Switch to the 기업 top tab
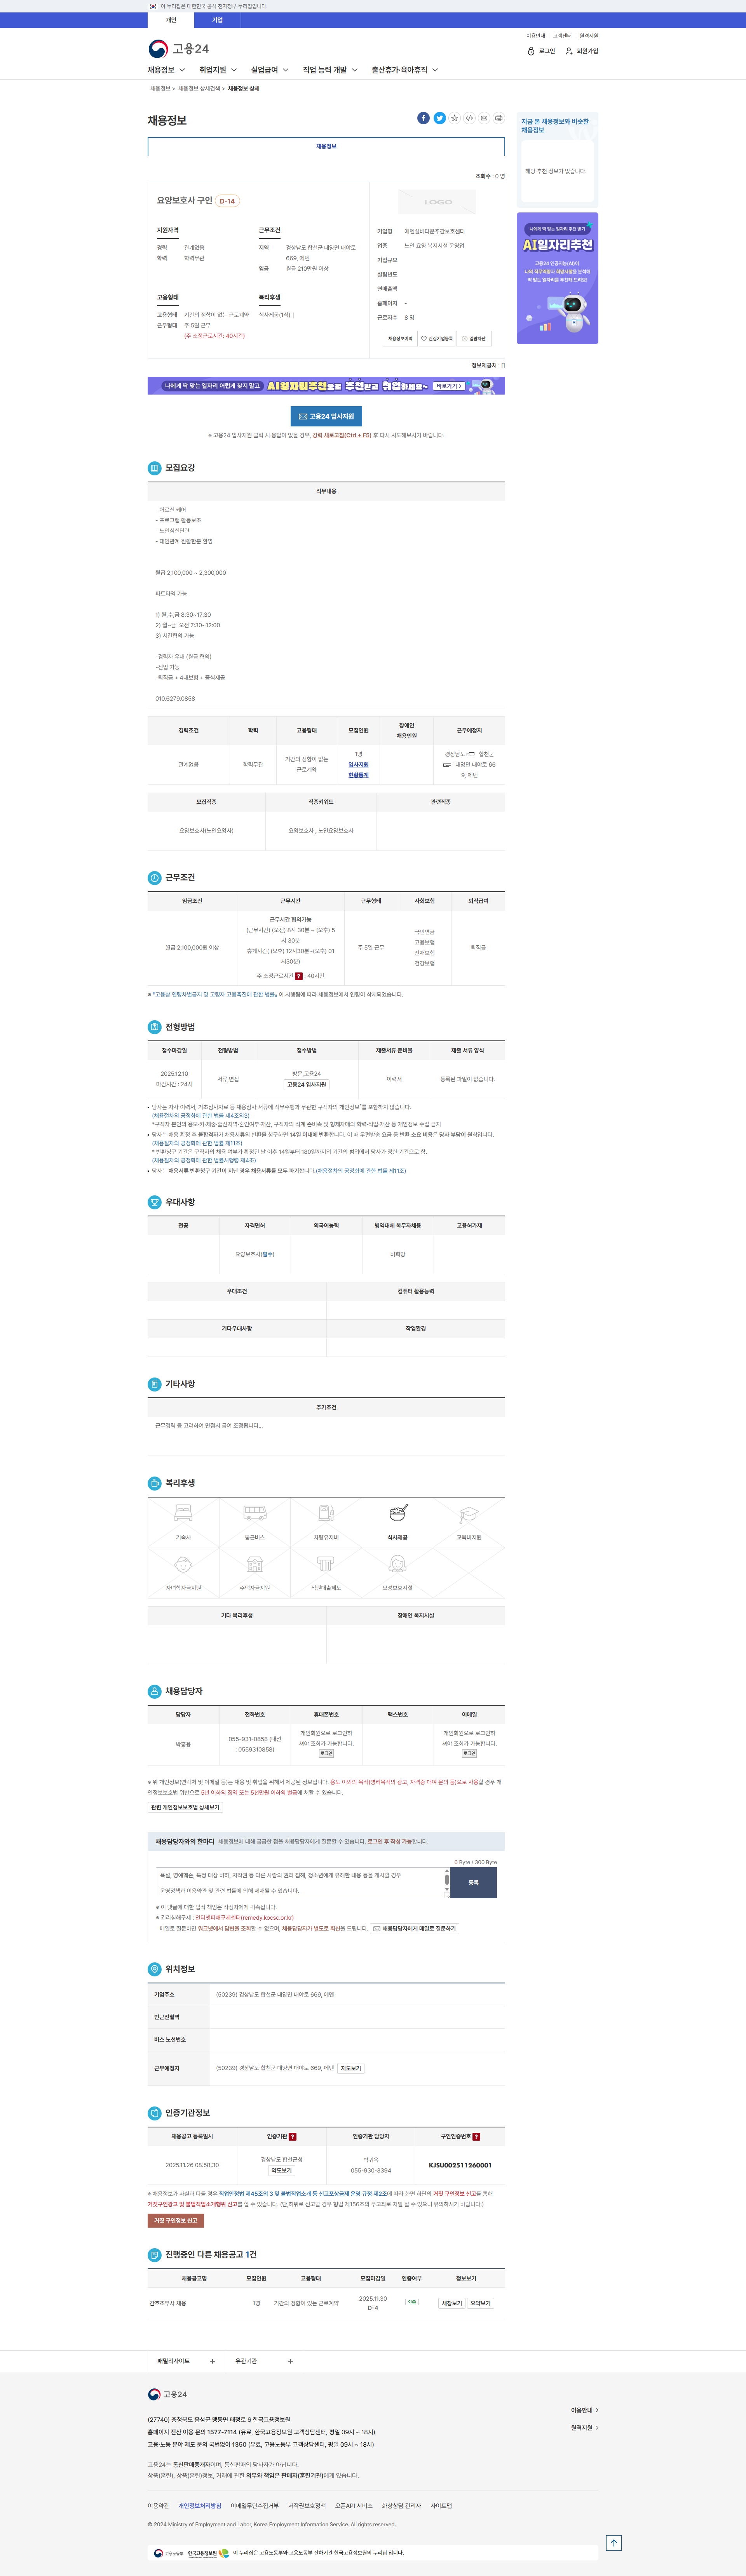The width and height of the screenshot is (746, 2576). [217, 20]
